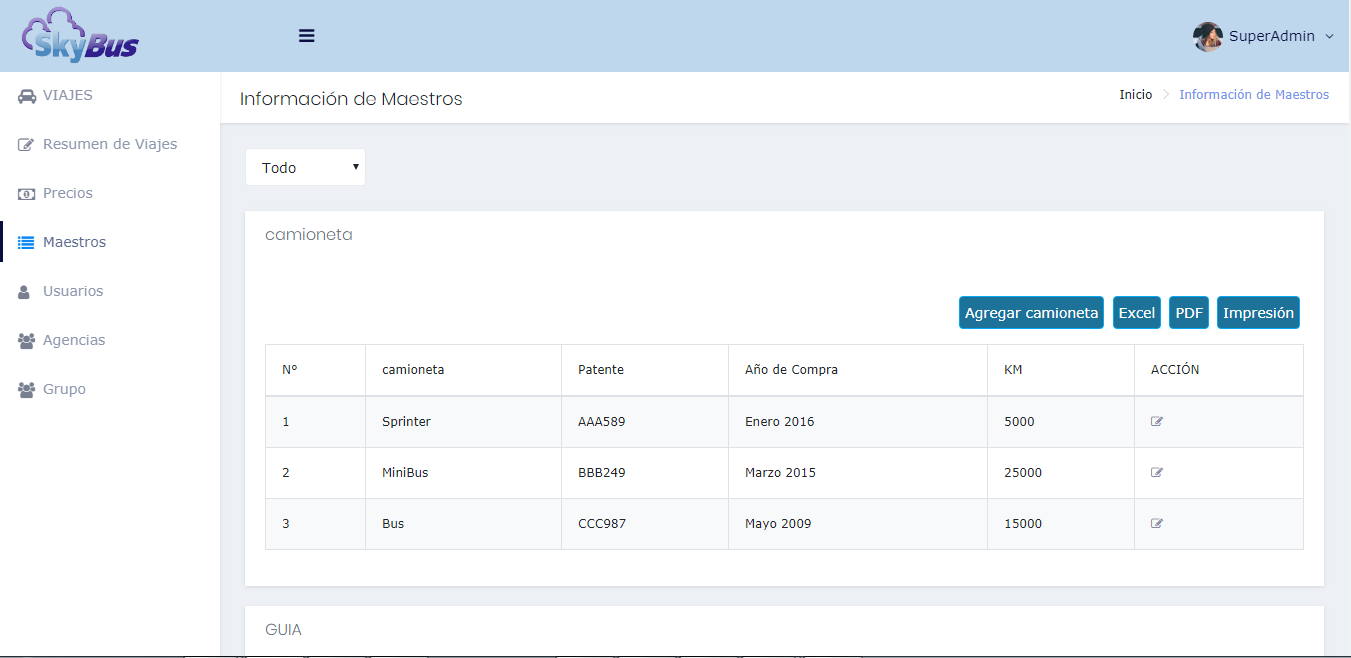Viewport: 1351px width, 658px height.
Task: Click edit icon for MiniBus row
Action: [1157, 473]
